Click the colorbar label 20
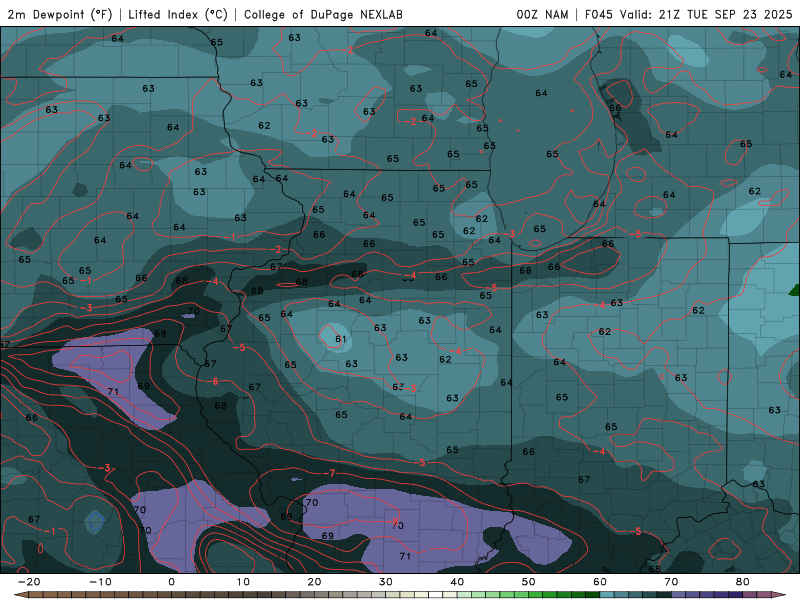Viewport: 800px width, 600px height. coord(314,582)
